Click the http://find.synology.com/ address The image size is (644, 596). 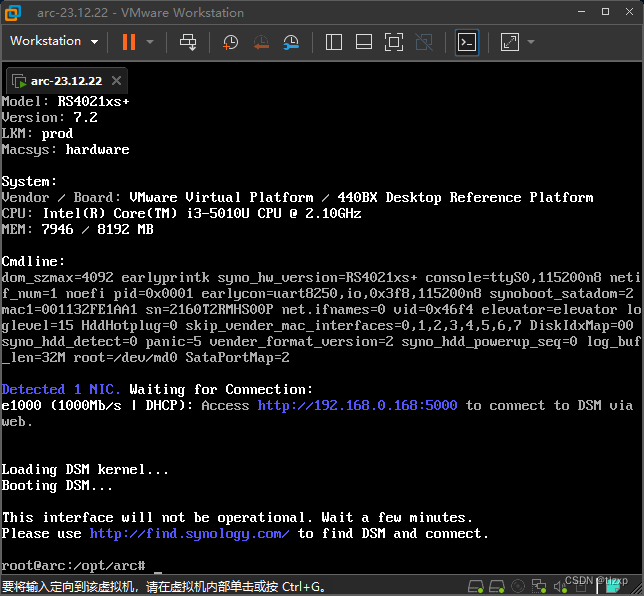[189, 534]
